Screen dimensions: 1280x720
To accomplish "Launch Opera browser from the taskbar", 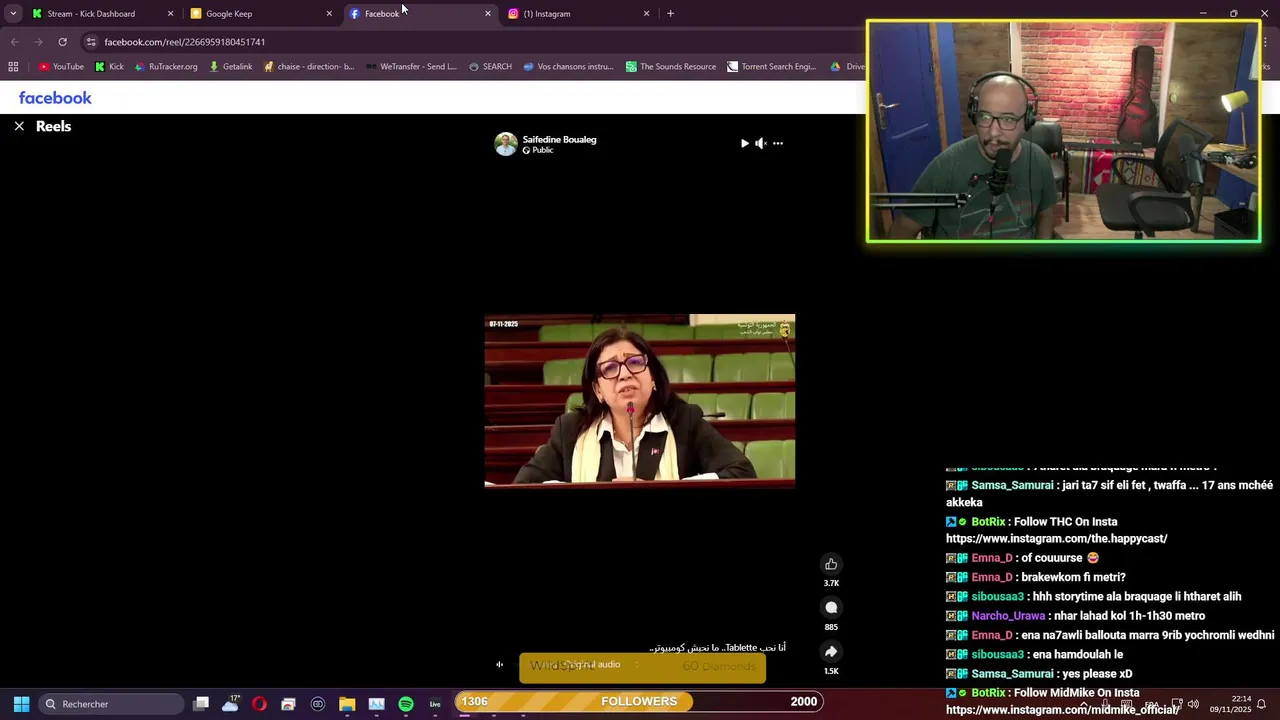I will click(x=259, y=704).
